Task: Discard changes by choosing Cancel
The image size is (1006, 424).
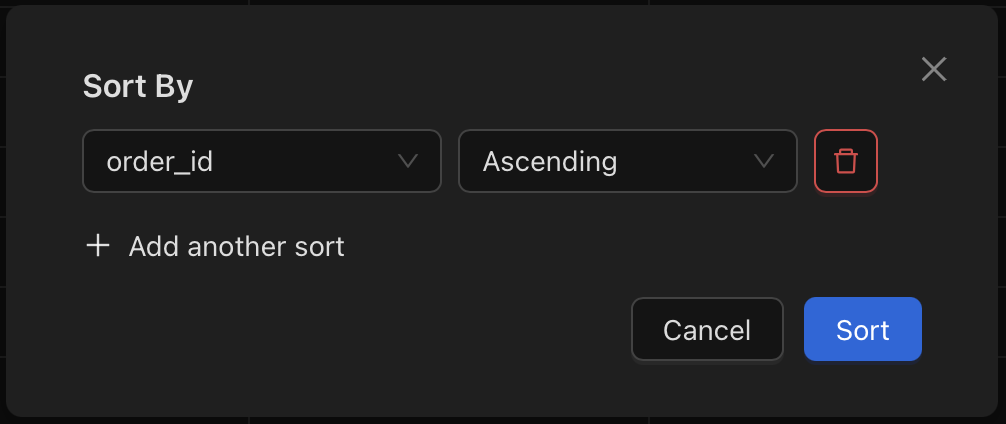Action: pos(707,329)
